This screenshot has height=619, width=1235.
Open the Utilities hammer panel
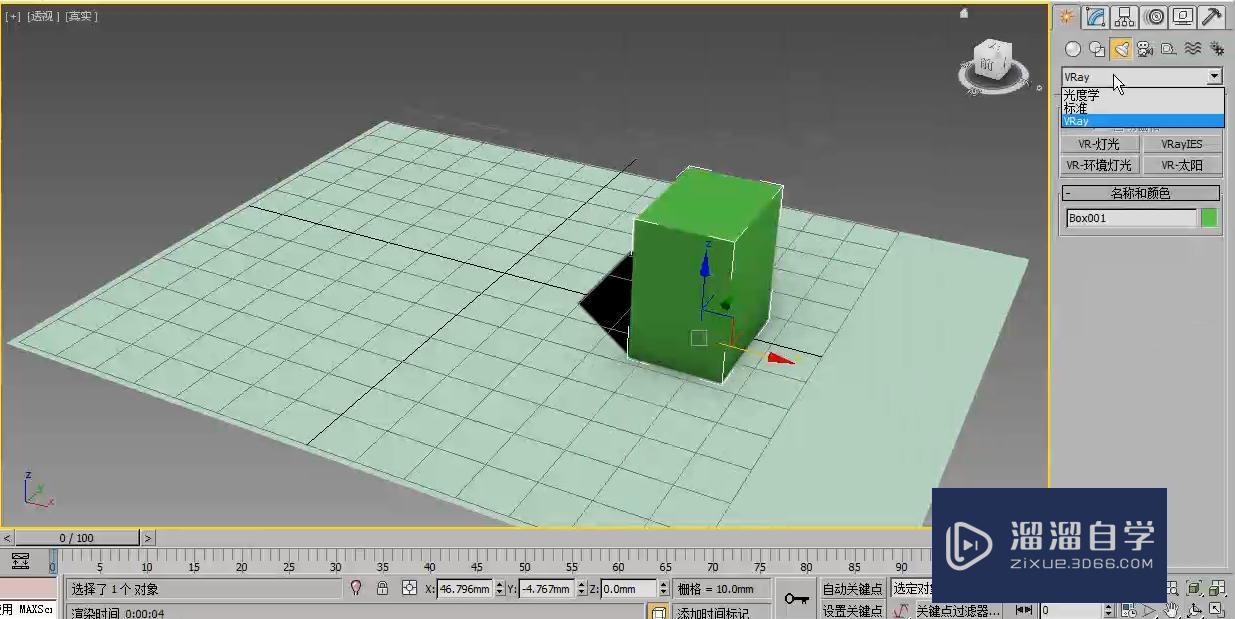(x=1212, y=16)
